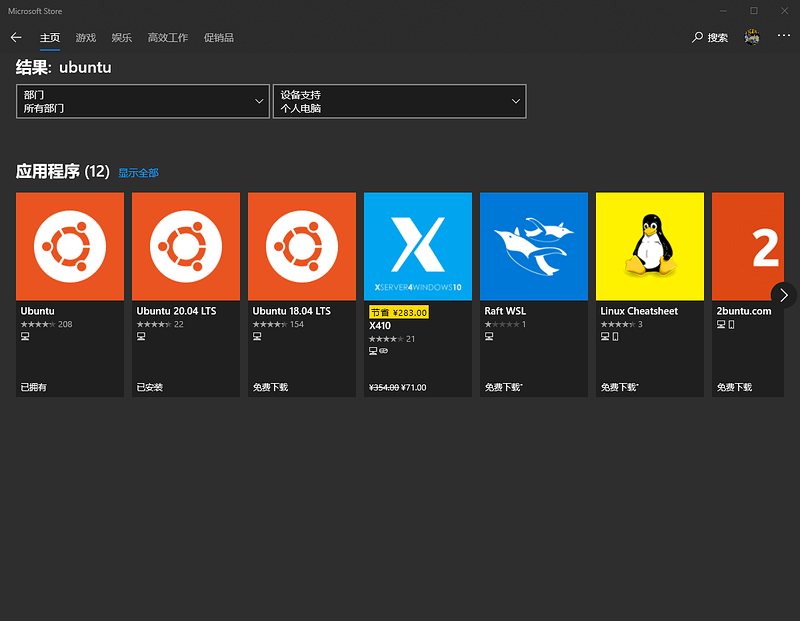800x621 pixels.
Task: Open the search magnifier icon
Action: click(697, 37)
